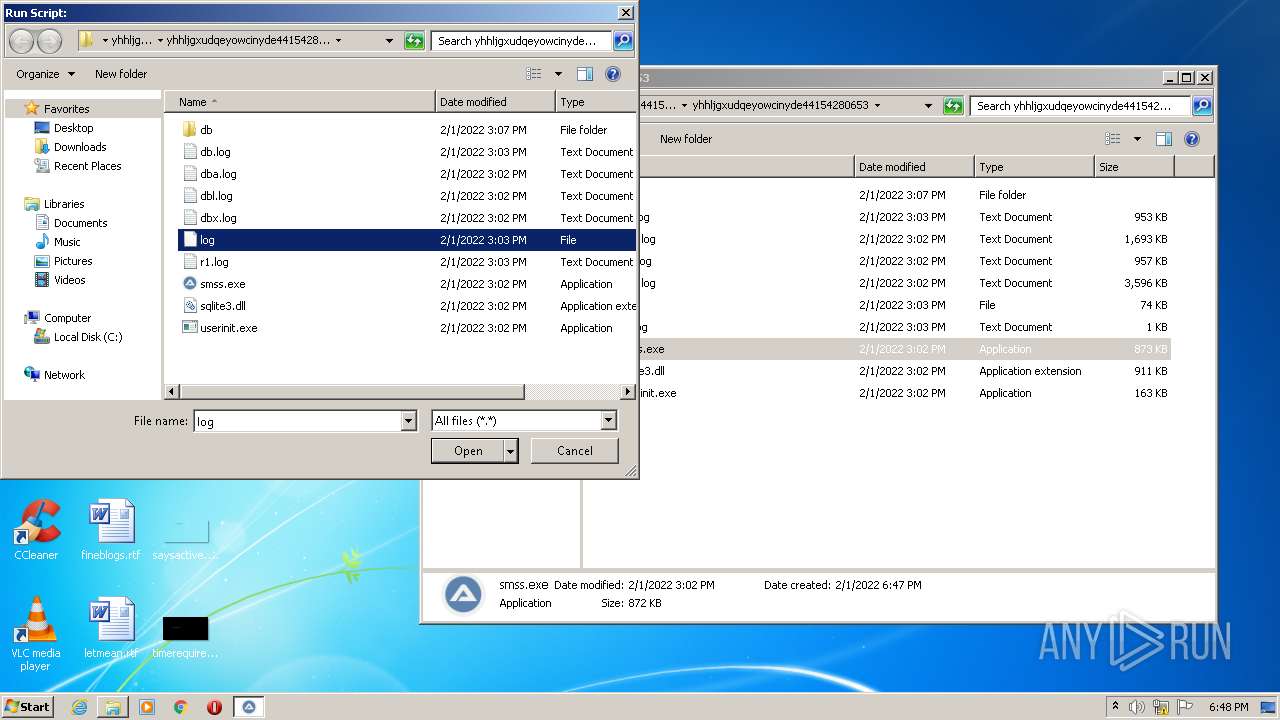Open Documents library in sidebar

80,223
